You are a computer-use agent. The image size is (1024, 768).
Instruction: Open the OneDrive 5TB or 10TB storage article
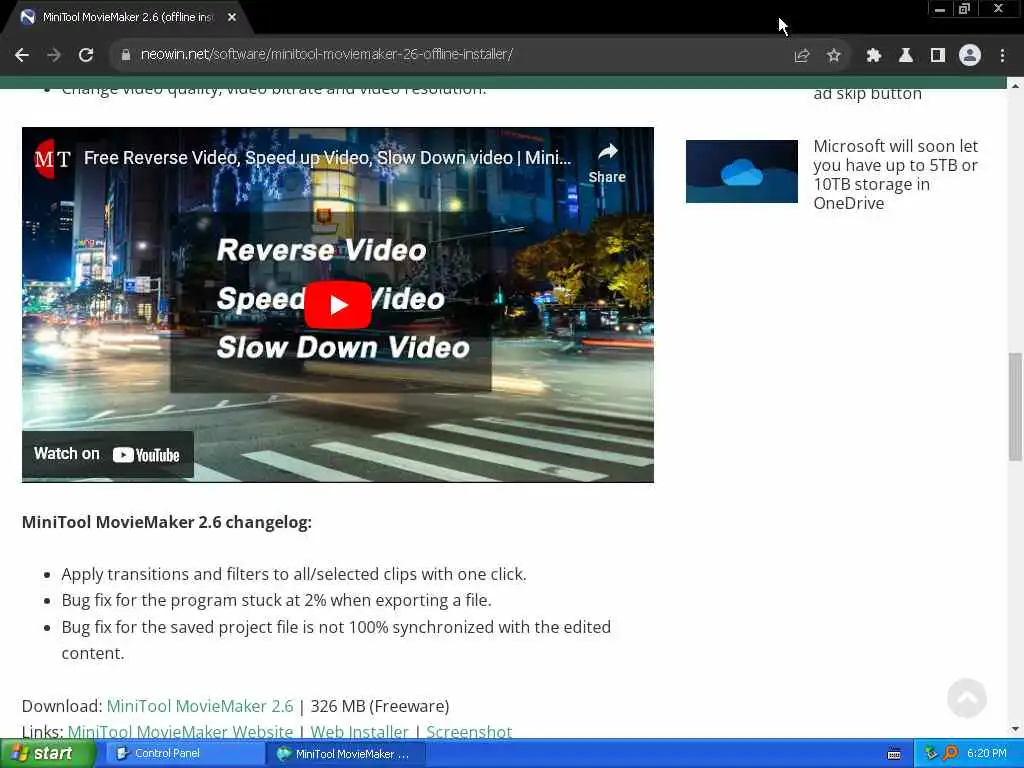pyautogui.click(x=895, y=174)
